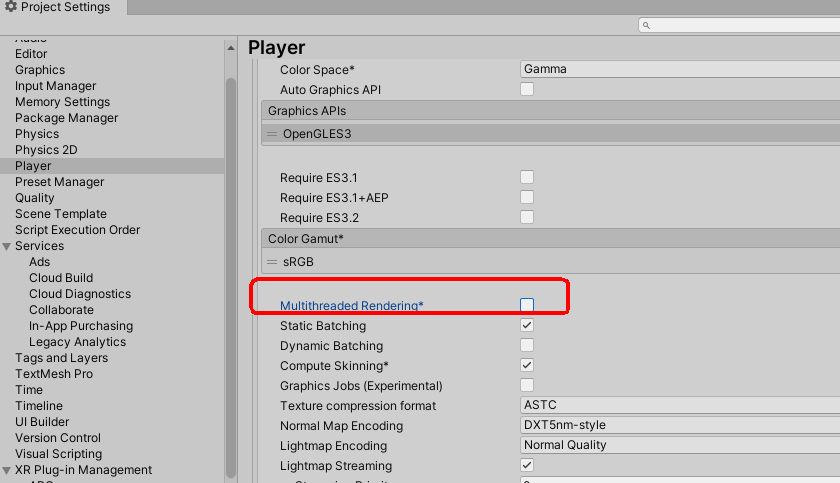Enable the Multithreaded Rendering checkbox
The height and width of the screenshot is (483, 840).
pos(527,305)
